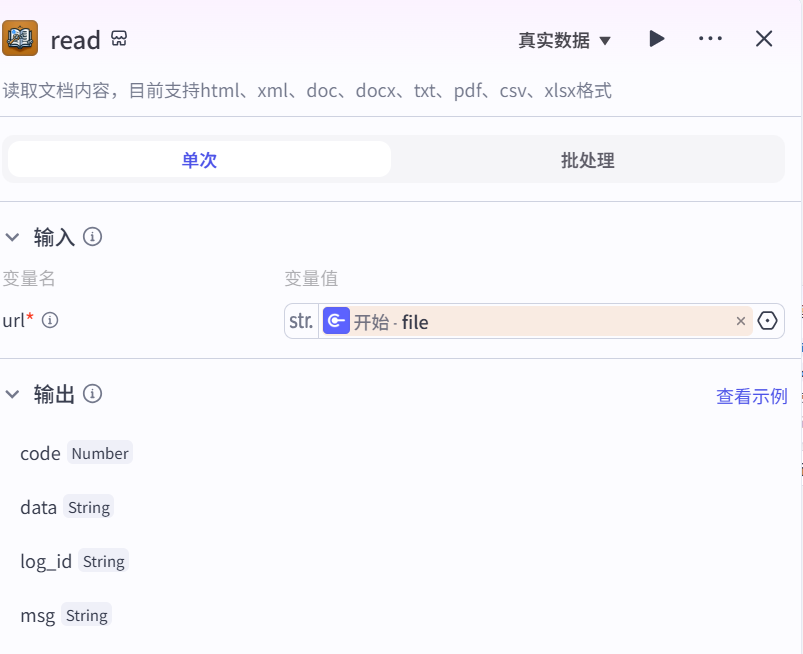803x654 pixels.
Task: Select the data String output variable
Action: [x=39, y=507]
